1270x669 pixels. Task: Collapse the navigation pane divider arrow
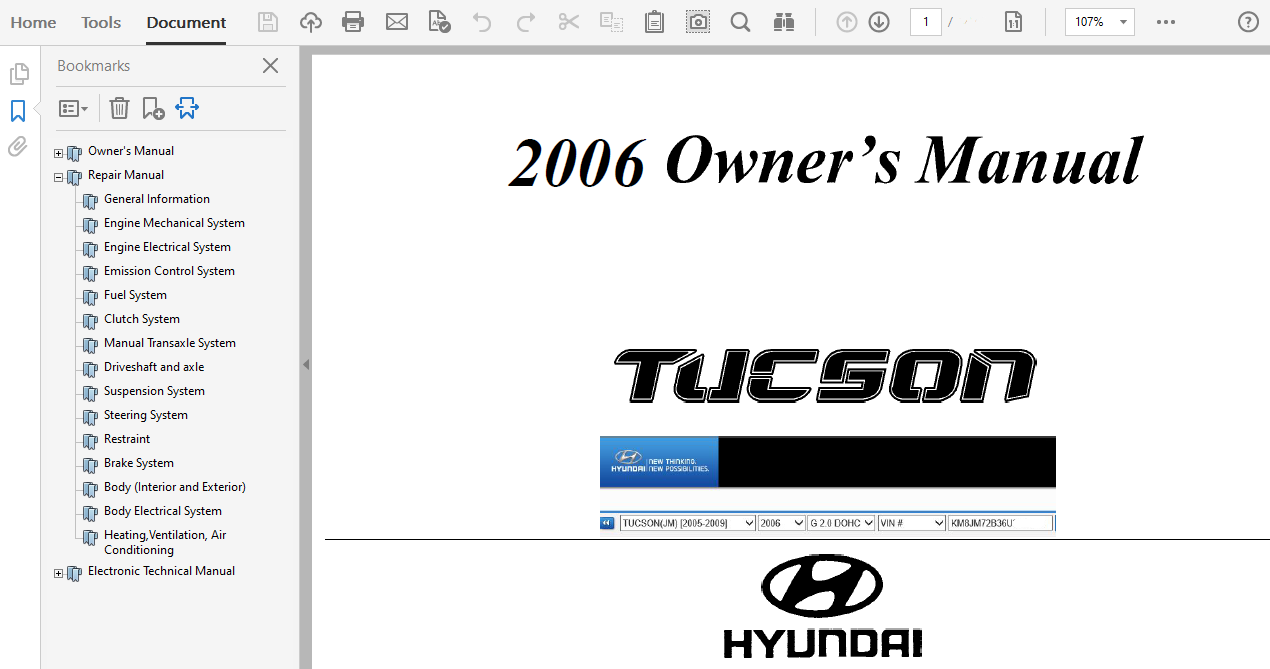tap(306, 365)
